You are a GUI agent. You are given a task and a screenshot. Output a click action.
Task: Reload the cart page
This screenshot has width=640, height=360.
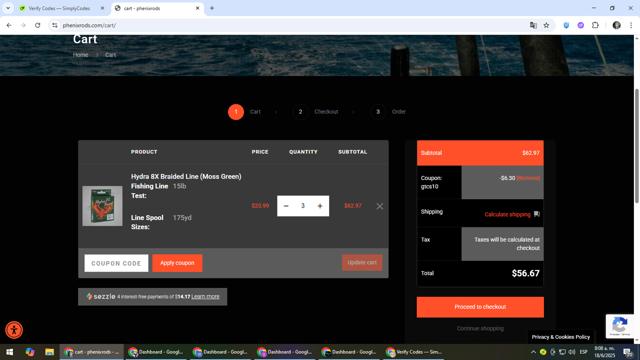click(38, 25)
